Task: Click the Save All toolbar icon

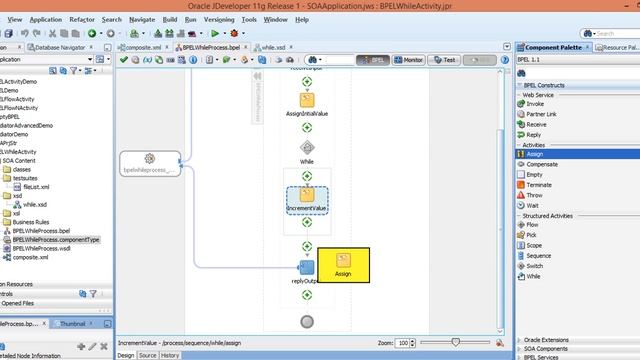Action: (8, 33)
